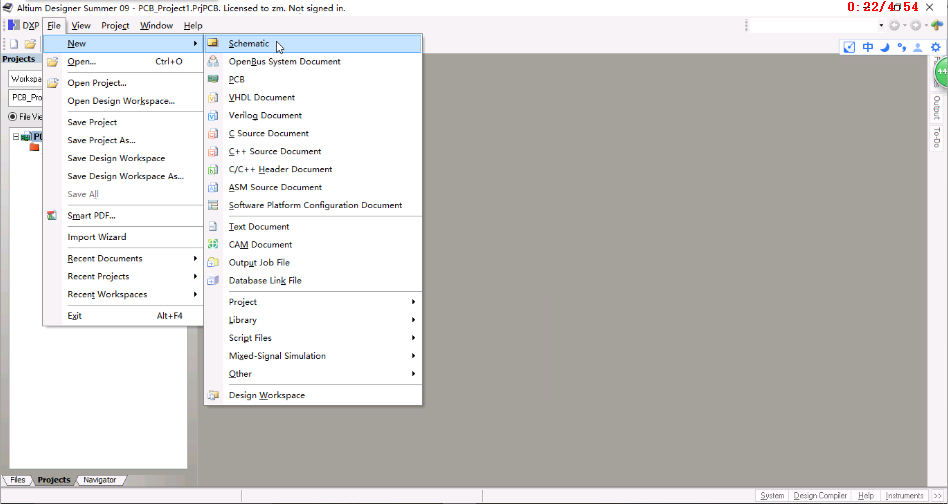Click the Verilog Document icon
Viewport: 948px width, 504px height.
click(213, 115)
